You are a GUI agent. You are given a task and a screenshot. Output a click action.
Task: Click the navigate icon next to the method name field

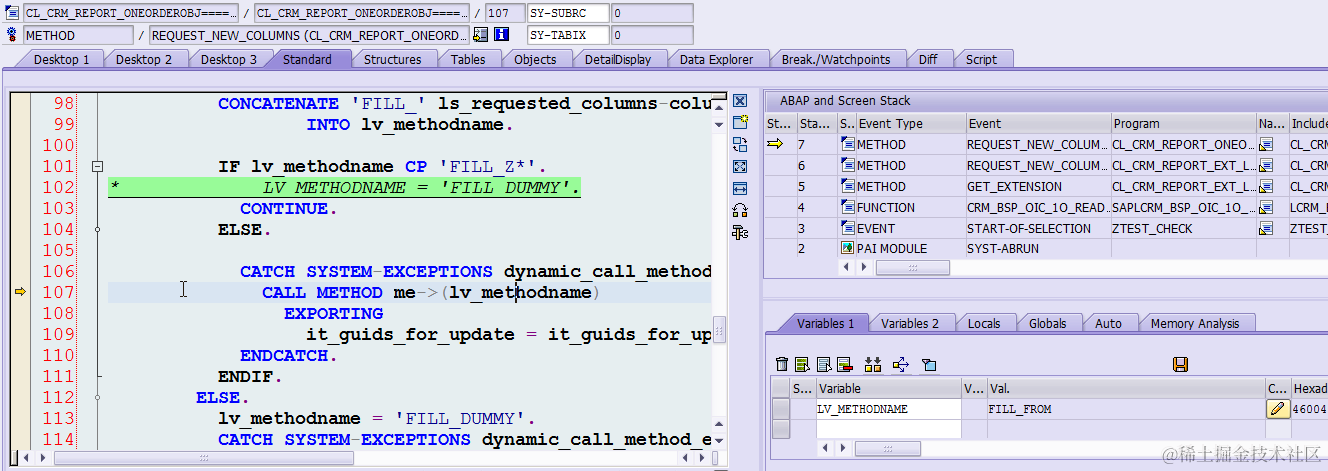tap(481, 35)
